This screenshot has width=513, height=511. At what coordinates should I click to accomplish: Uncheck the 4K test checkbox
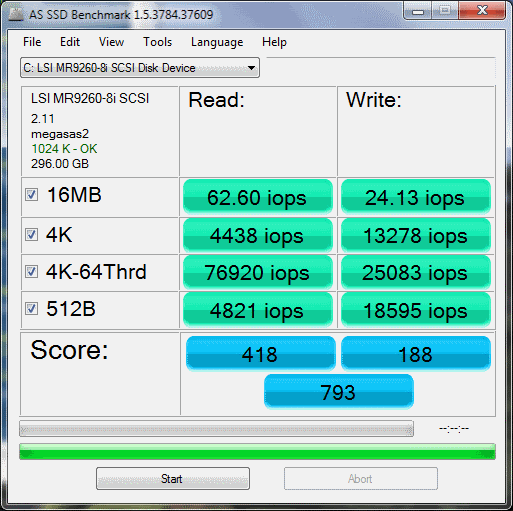(x=31, y=235)
